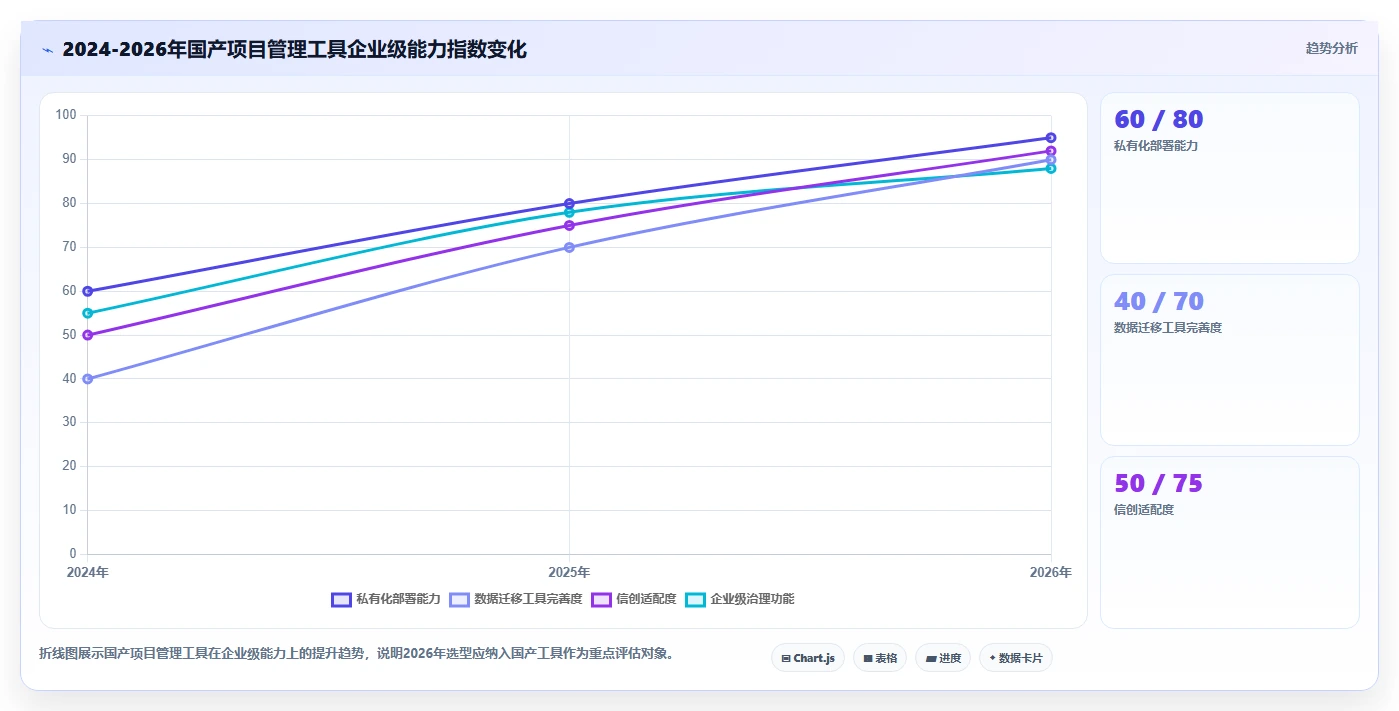Select the 私有化部署能力 2024 data point at 60
The height and width of the screenshot is (711, 1399).
tap(88, 291)
